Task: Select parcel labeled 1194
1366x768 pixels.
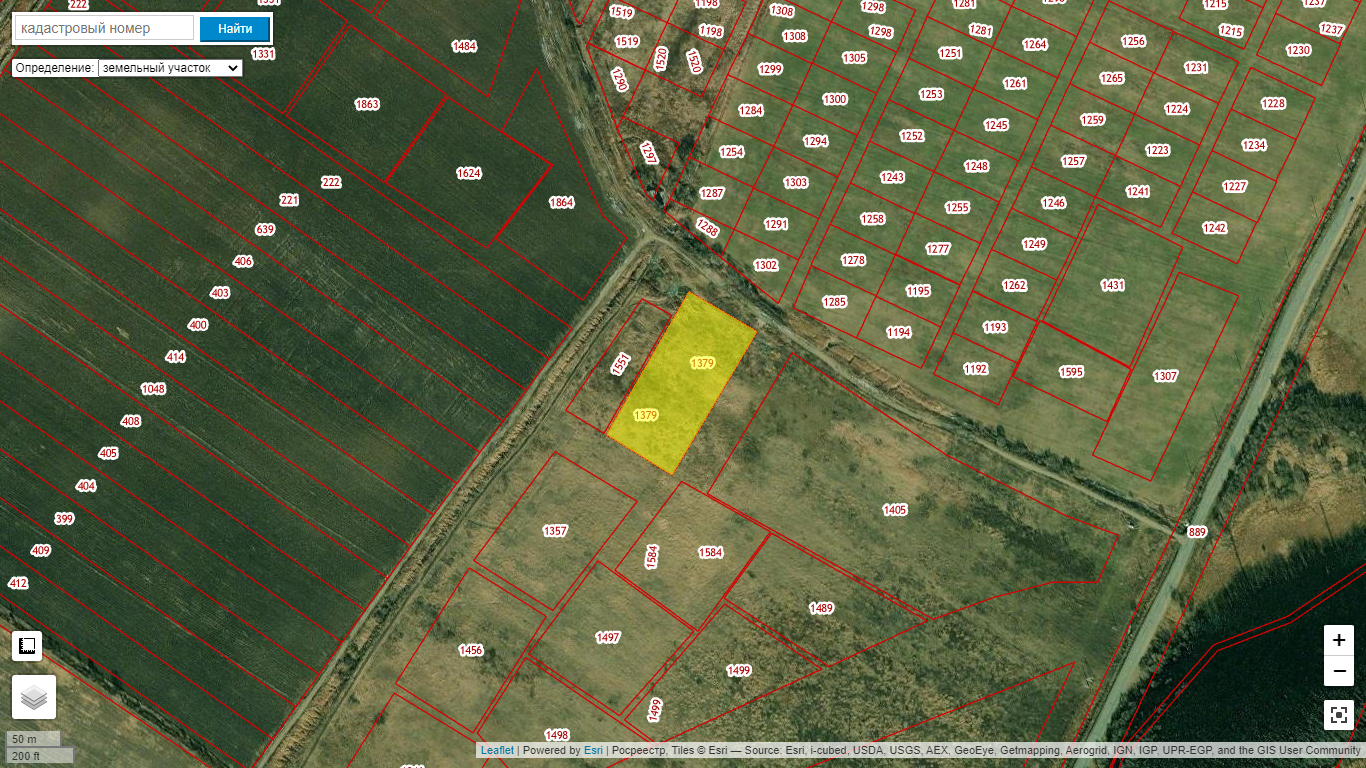Action: click(x=899, y=332)
